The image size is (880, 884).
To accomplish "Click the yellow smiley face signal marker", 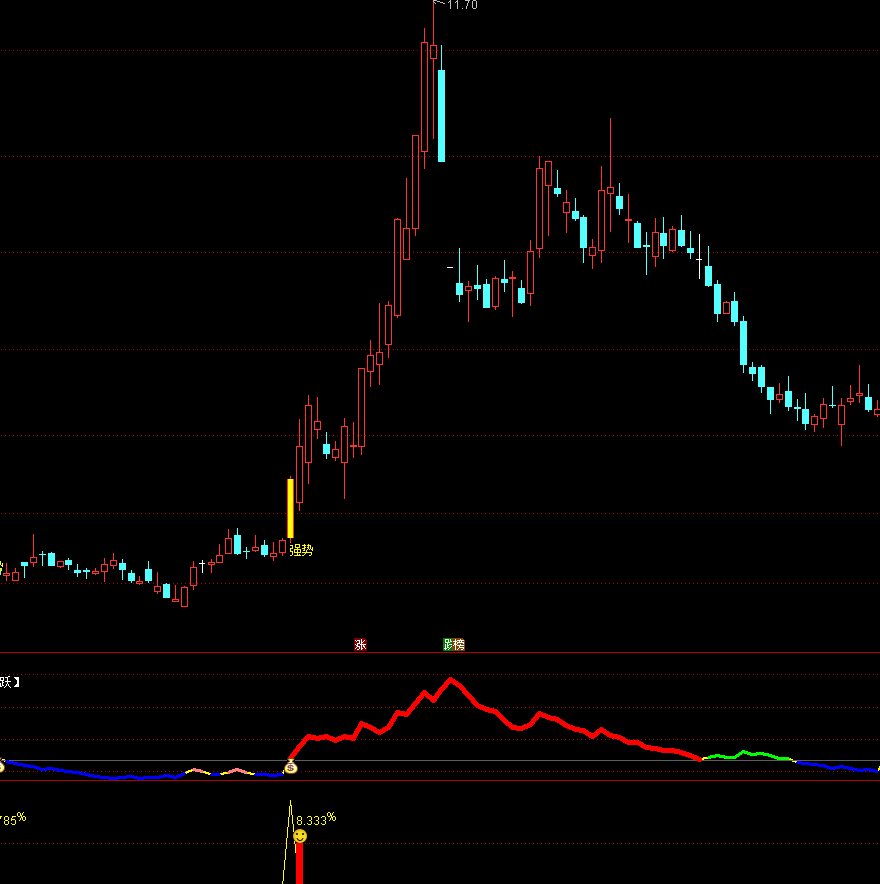I will tap(300, 835).
